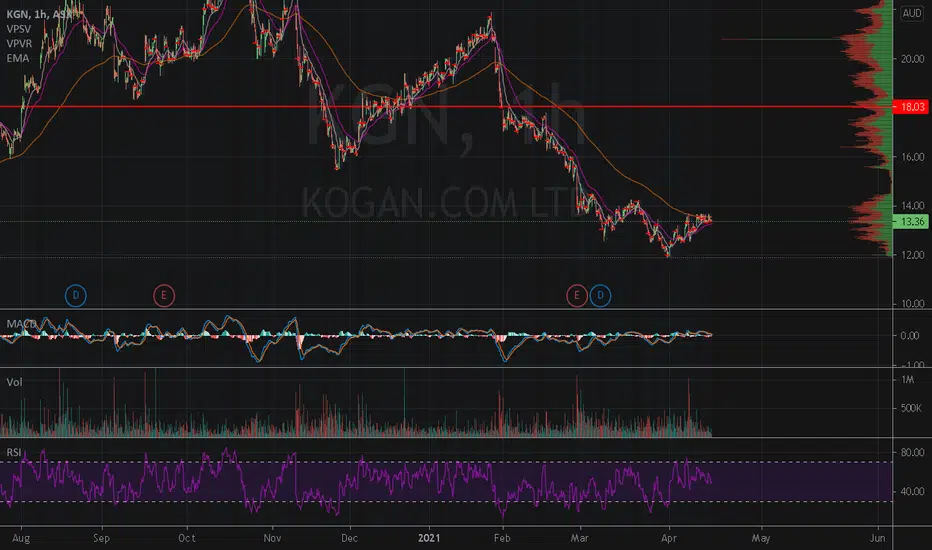Select the VPSV indicator label
The image size is (932, 550).
19,29
